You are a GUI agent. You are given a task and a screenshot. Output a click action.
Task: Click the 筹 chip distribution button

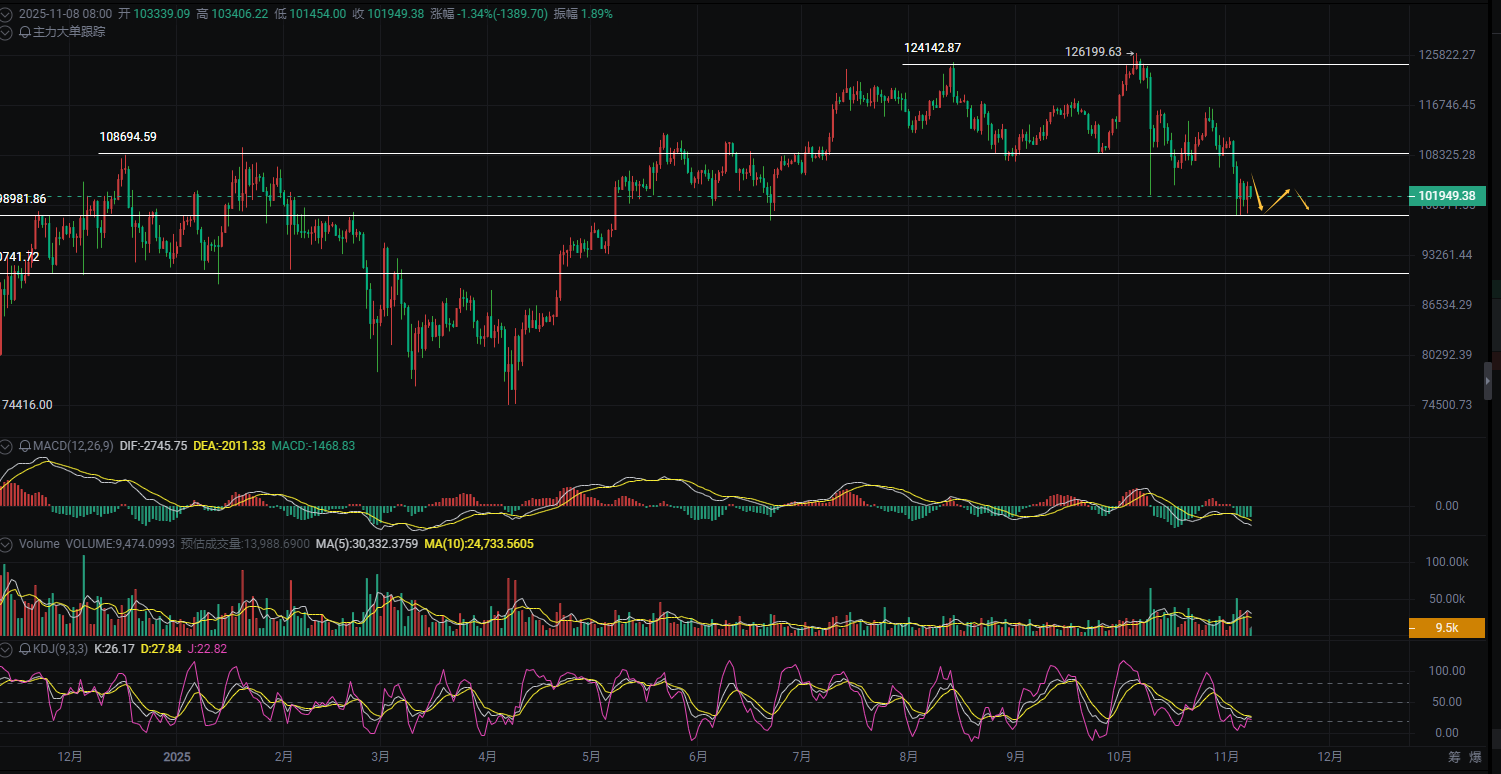[x=1453, y=757]
